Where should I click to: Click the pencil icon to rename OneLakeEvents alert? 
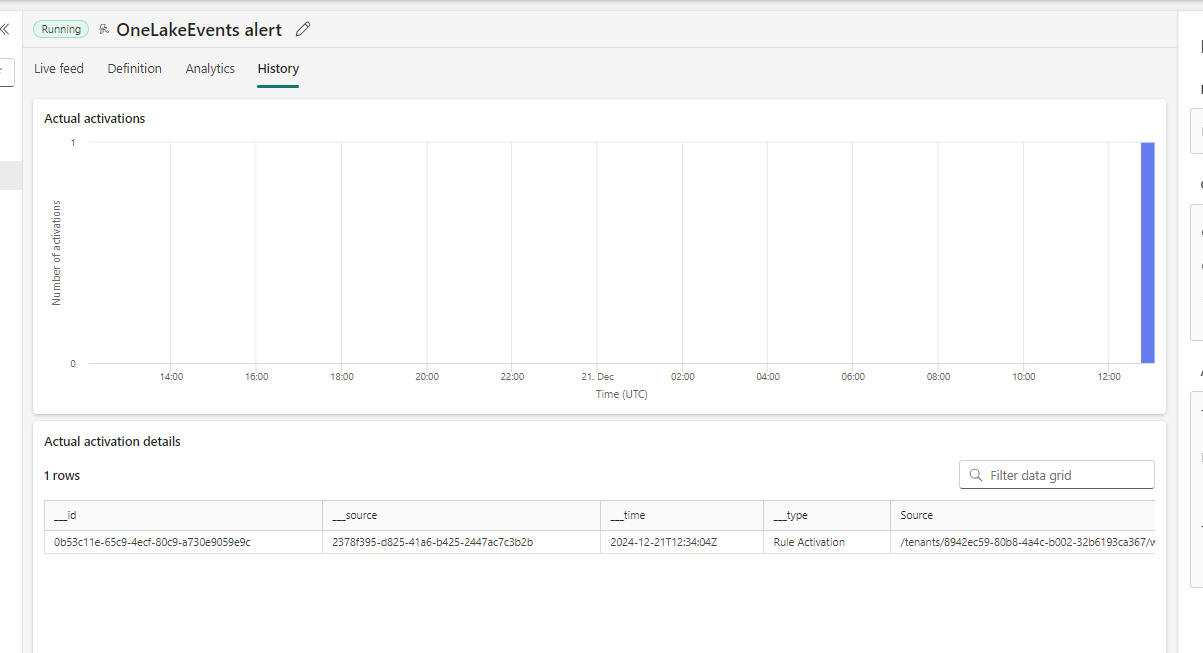tap(303, 29)
